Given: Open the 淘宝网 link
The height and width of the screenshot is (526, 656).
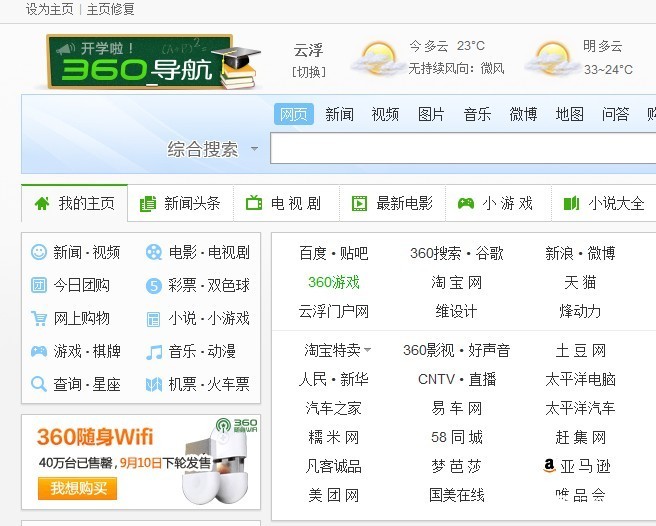Looking at the screenshot, I should [x=456, y=282].
